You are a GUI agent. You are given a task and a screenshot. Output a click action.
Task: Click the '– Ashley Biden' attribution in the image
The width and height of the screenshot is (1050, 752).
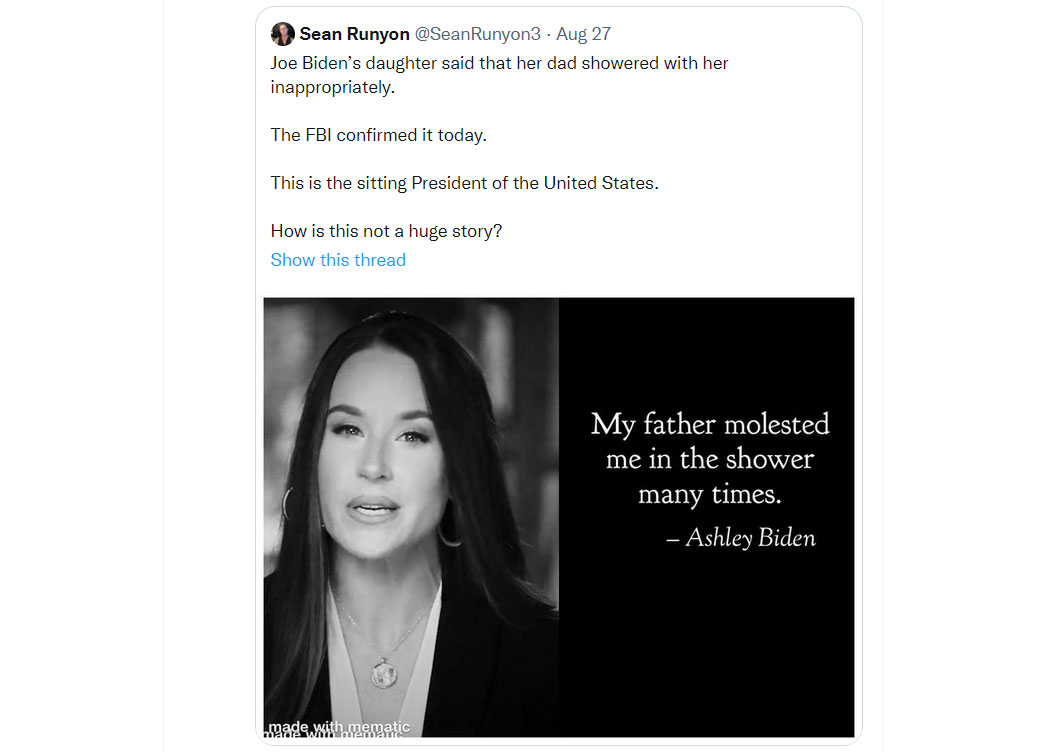point(741,538)
